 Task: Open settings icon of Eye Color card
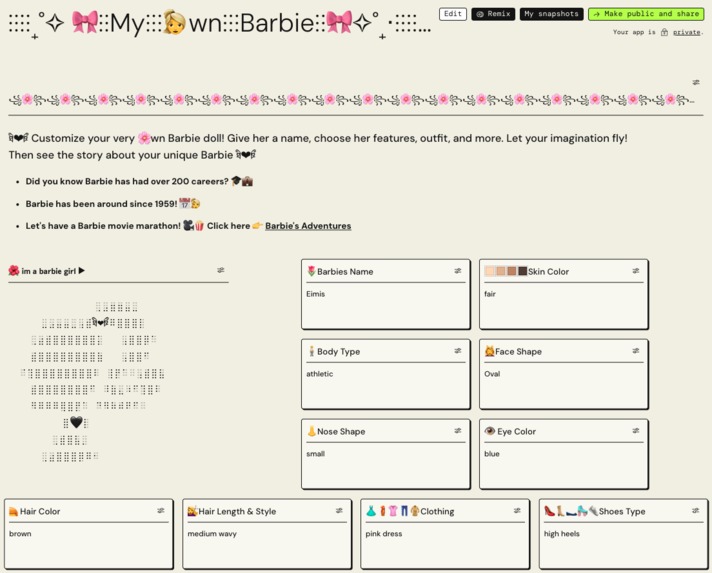click(x=636, y=431)
